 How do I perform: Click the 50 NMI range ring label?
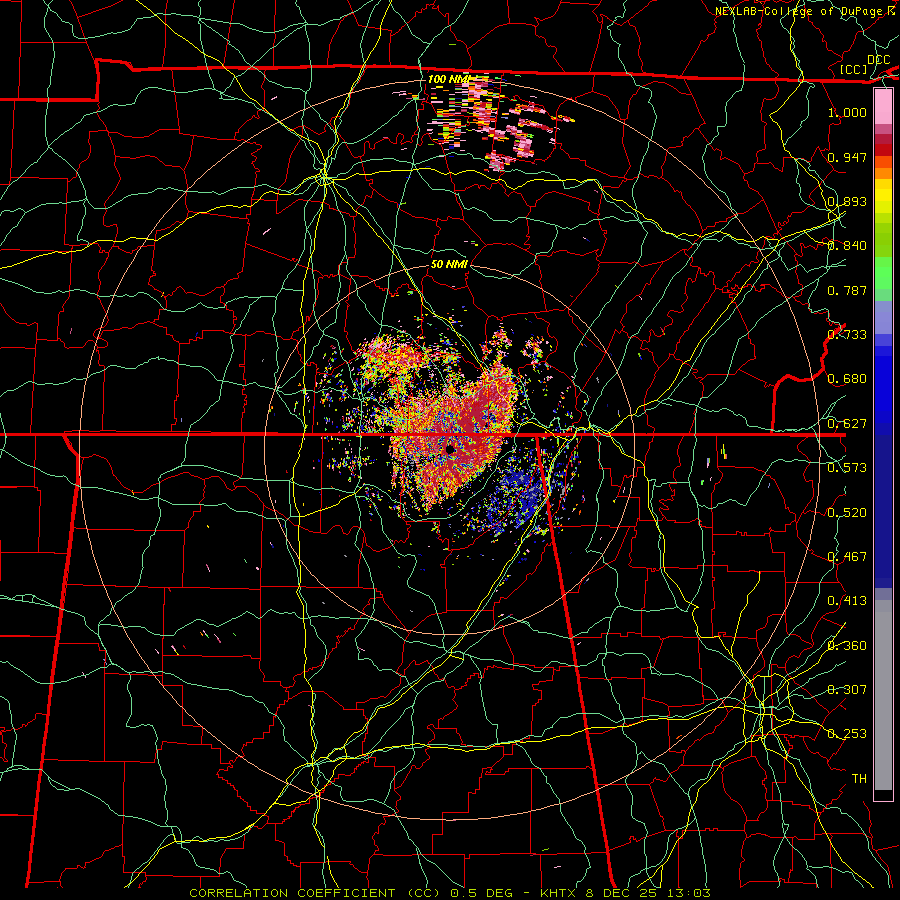(x=449, y=264)
